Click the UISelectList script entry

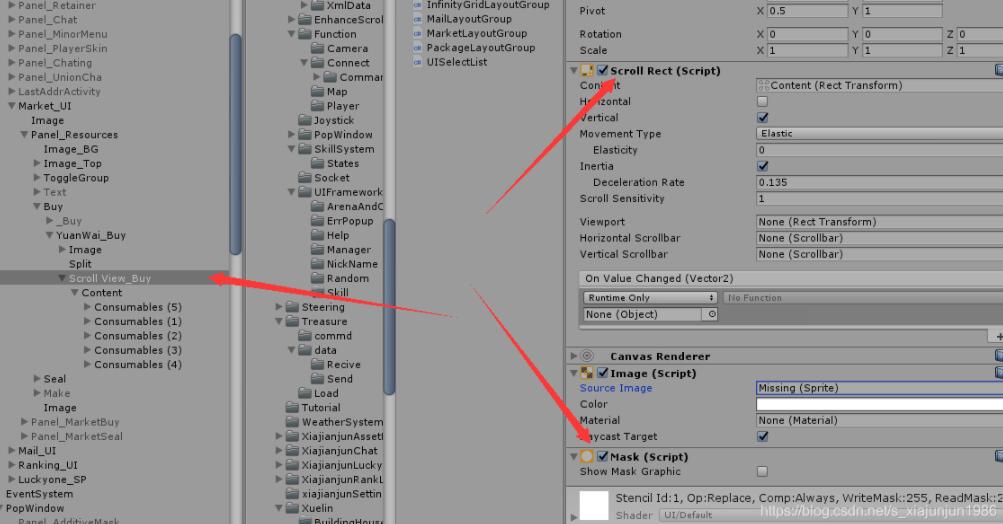coord(457,62)
